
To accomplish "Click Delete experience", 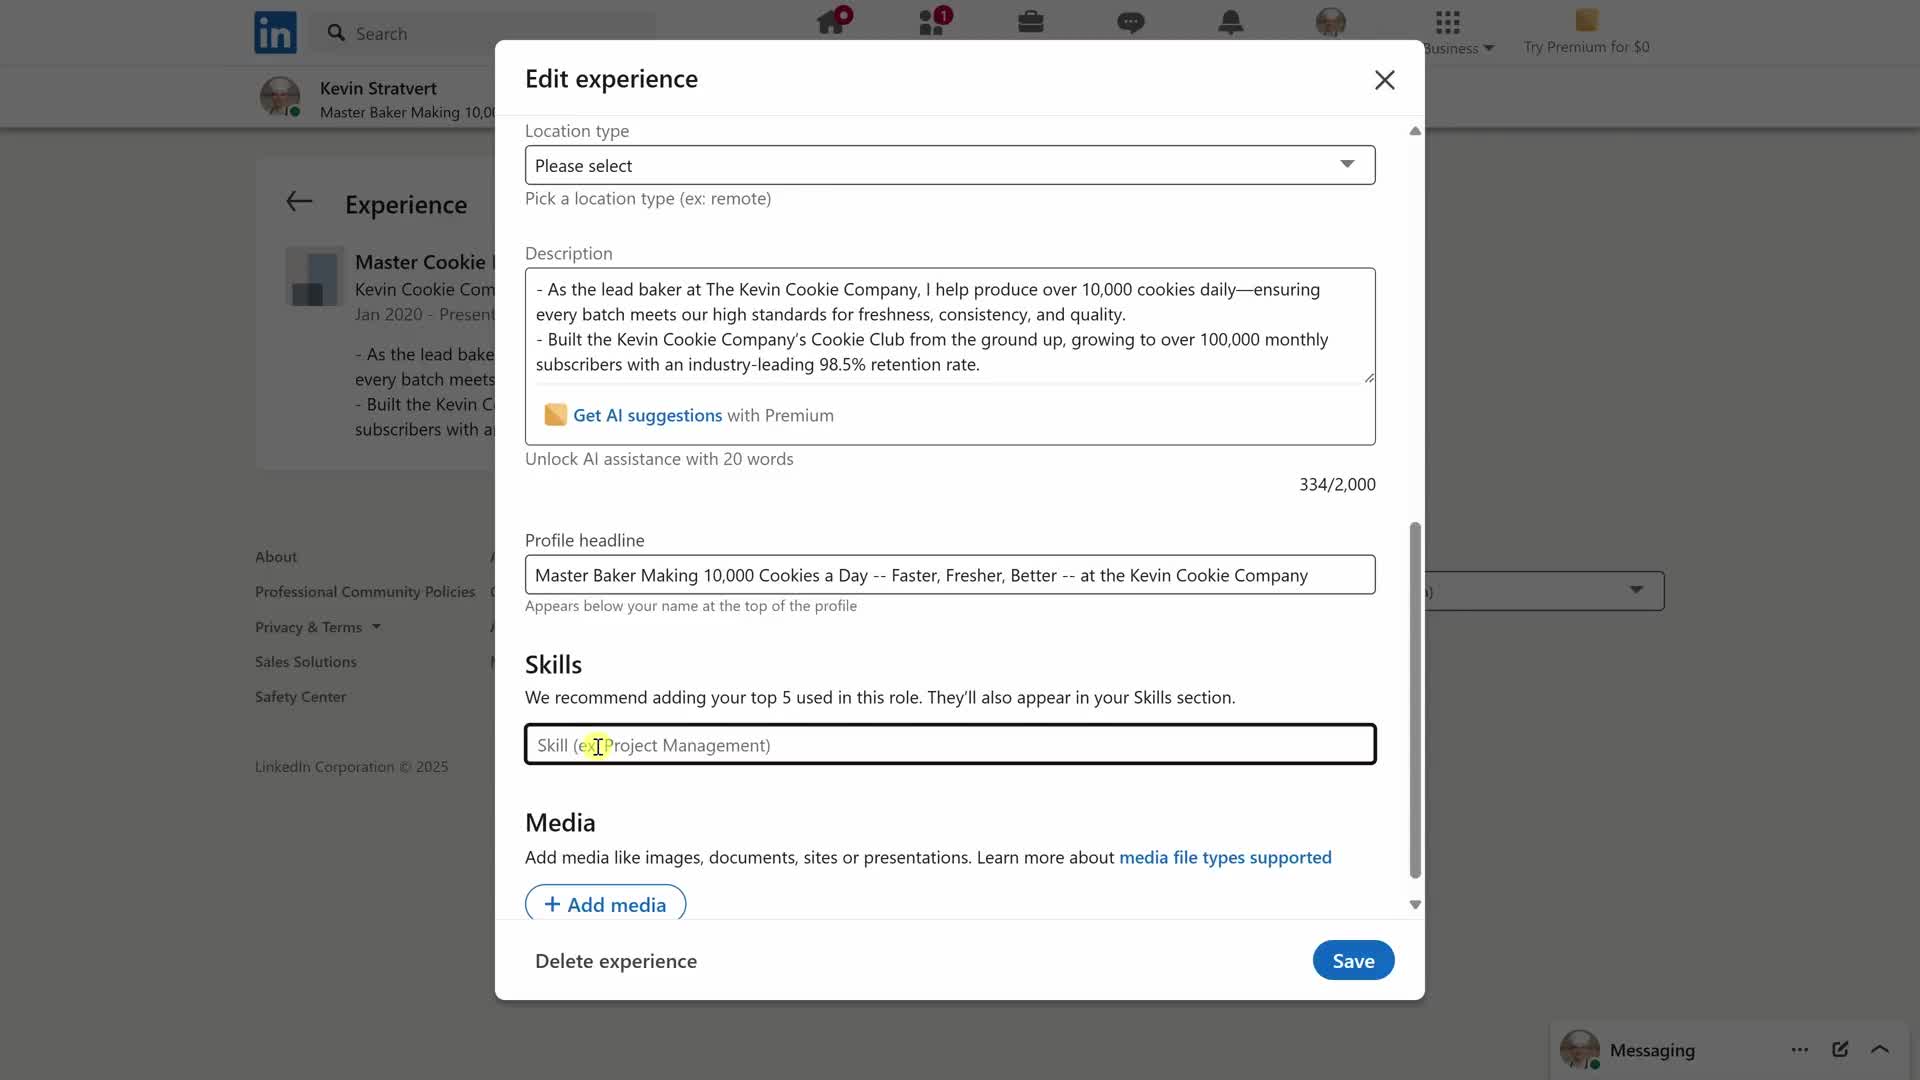I will coord(616,961).
